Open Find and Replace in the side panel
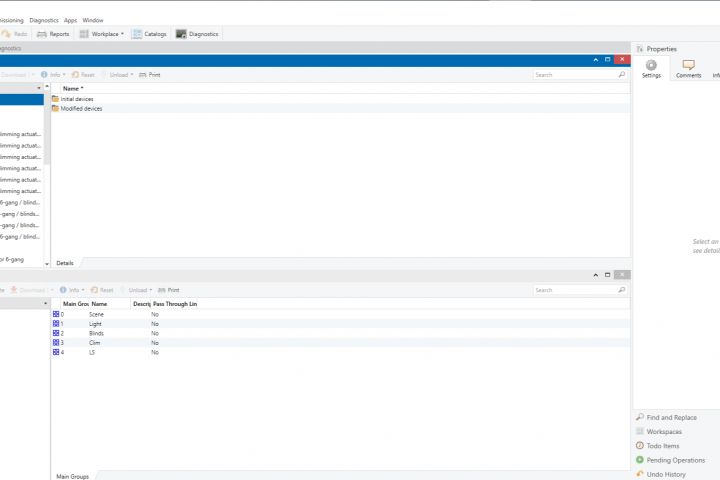Viewport: 720px width, 480px height. pos(666,417)
